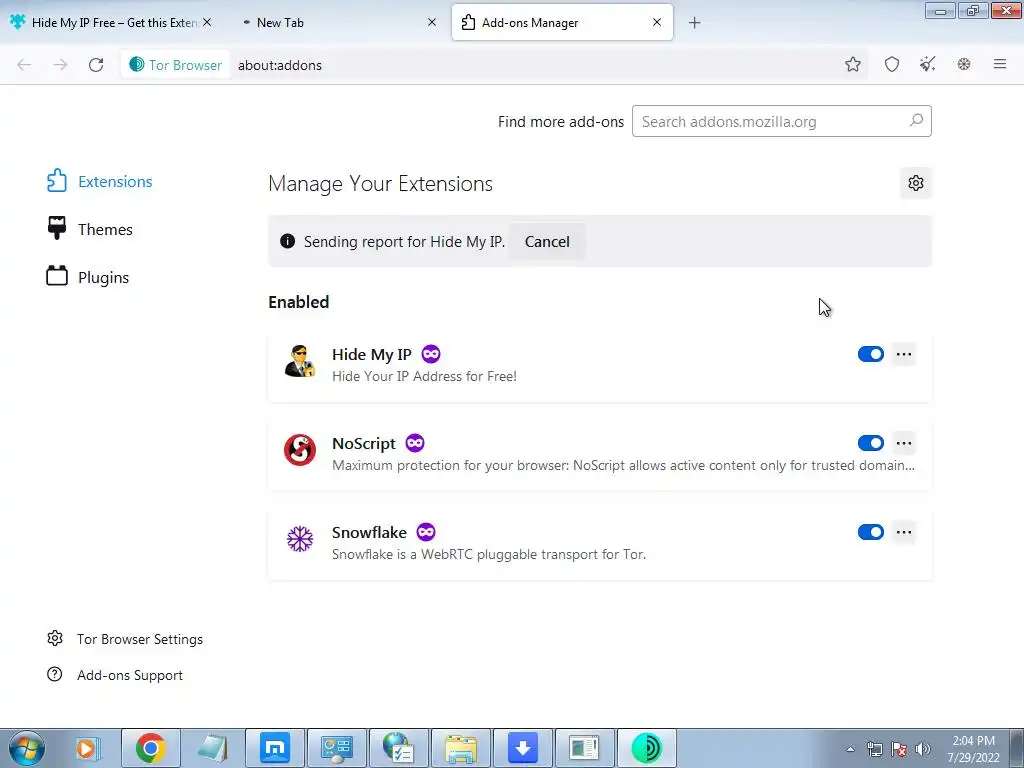Close the Hide My IP Free tab

[x=207, y=22]
